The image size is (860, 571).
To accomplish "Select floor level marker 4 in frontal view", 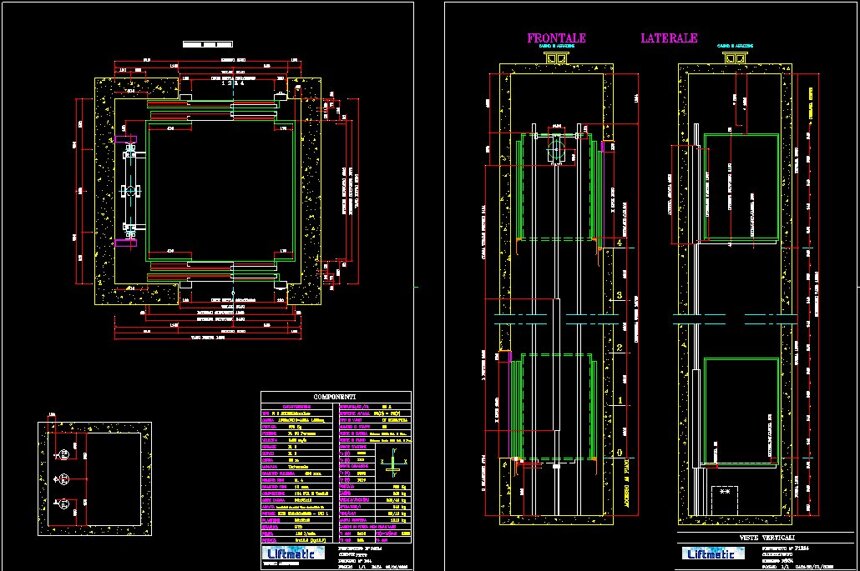I will (x=620, y=243).
